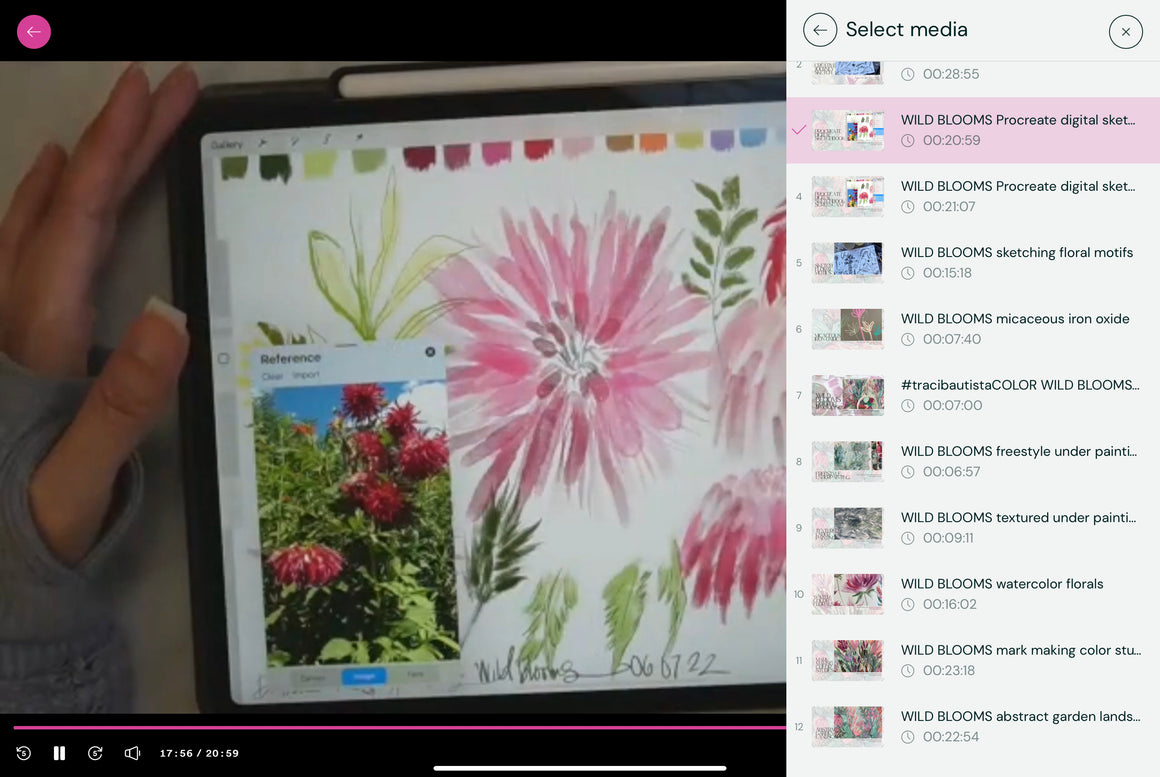Image resolution: width=1160 pixels, height=777 pixels.
Task: Click the rewind 5 seconds icon
Action: coord(23,753)
